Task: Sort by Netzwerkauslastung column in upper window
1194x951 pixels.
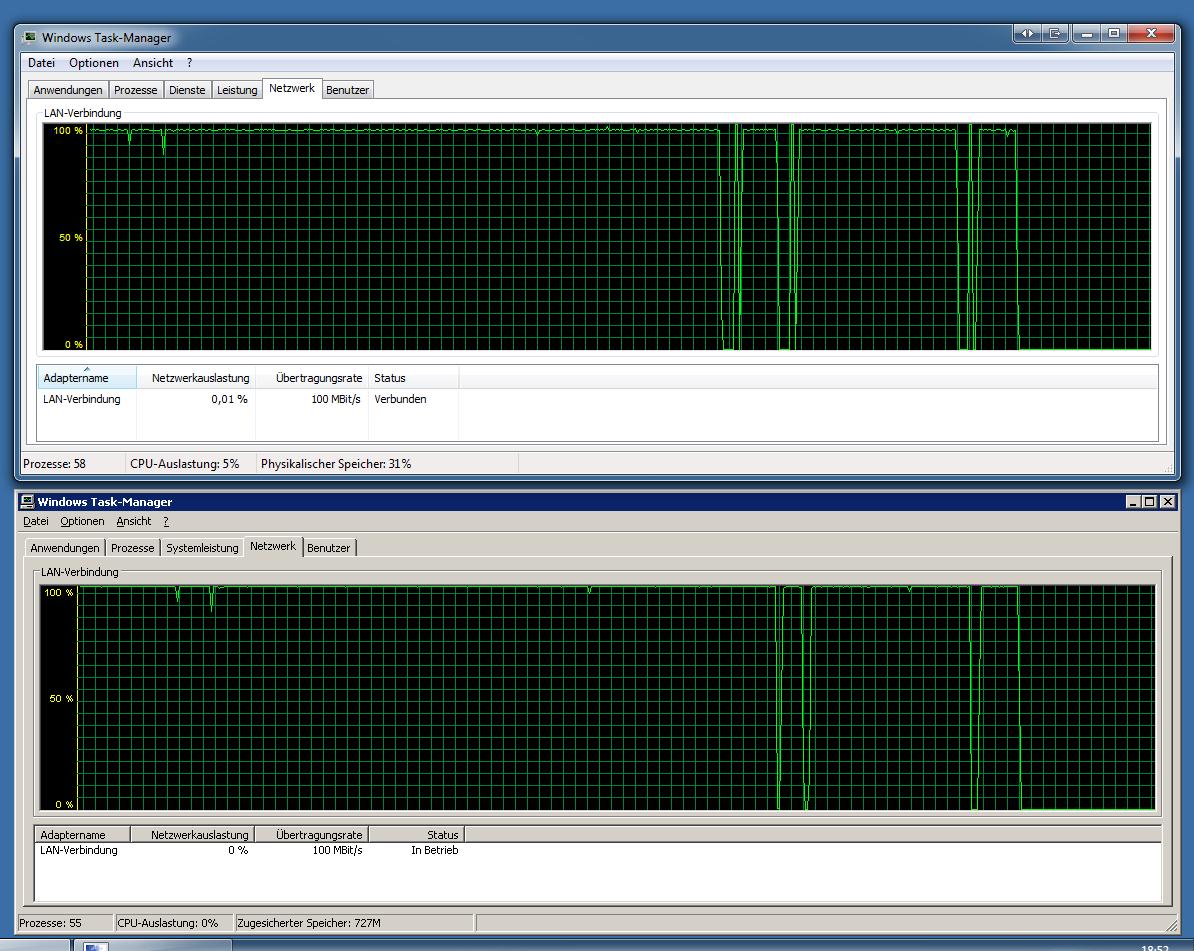Action: click(196, 378)
